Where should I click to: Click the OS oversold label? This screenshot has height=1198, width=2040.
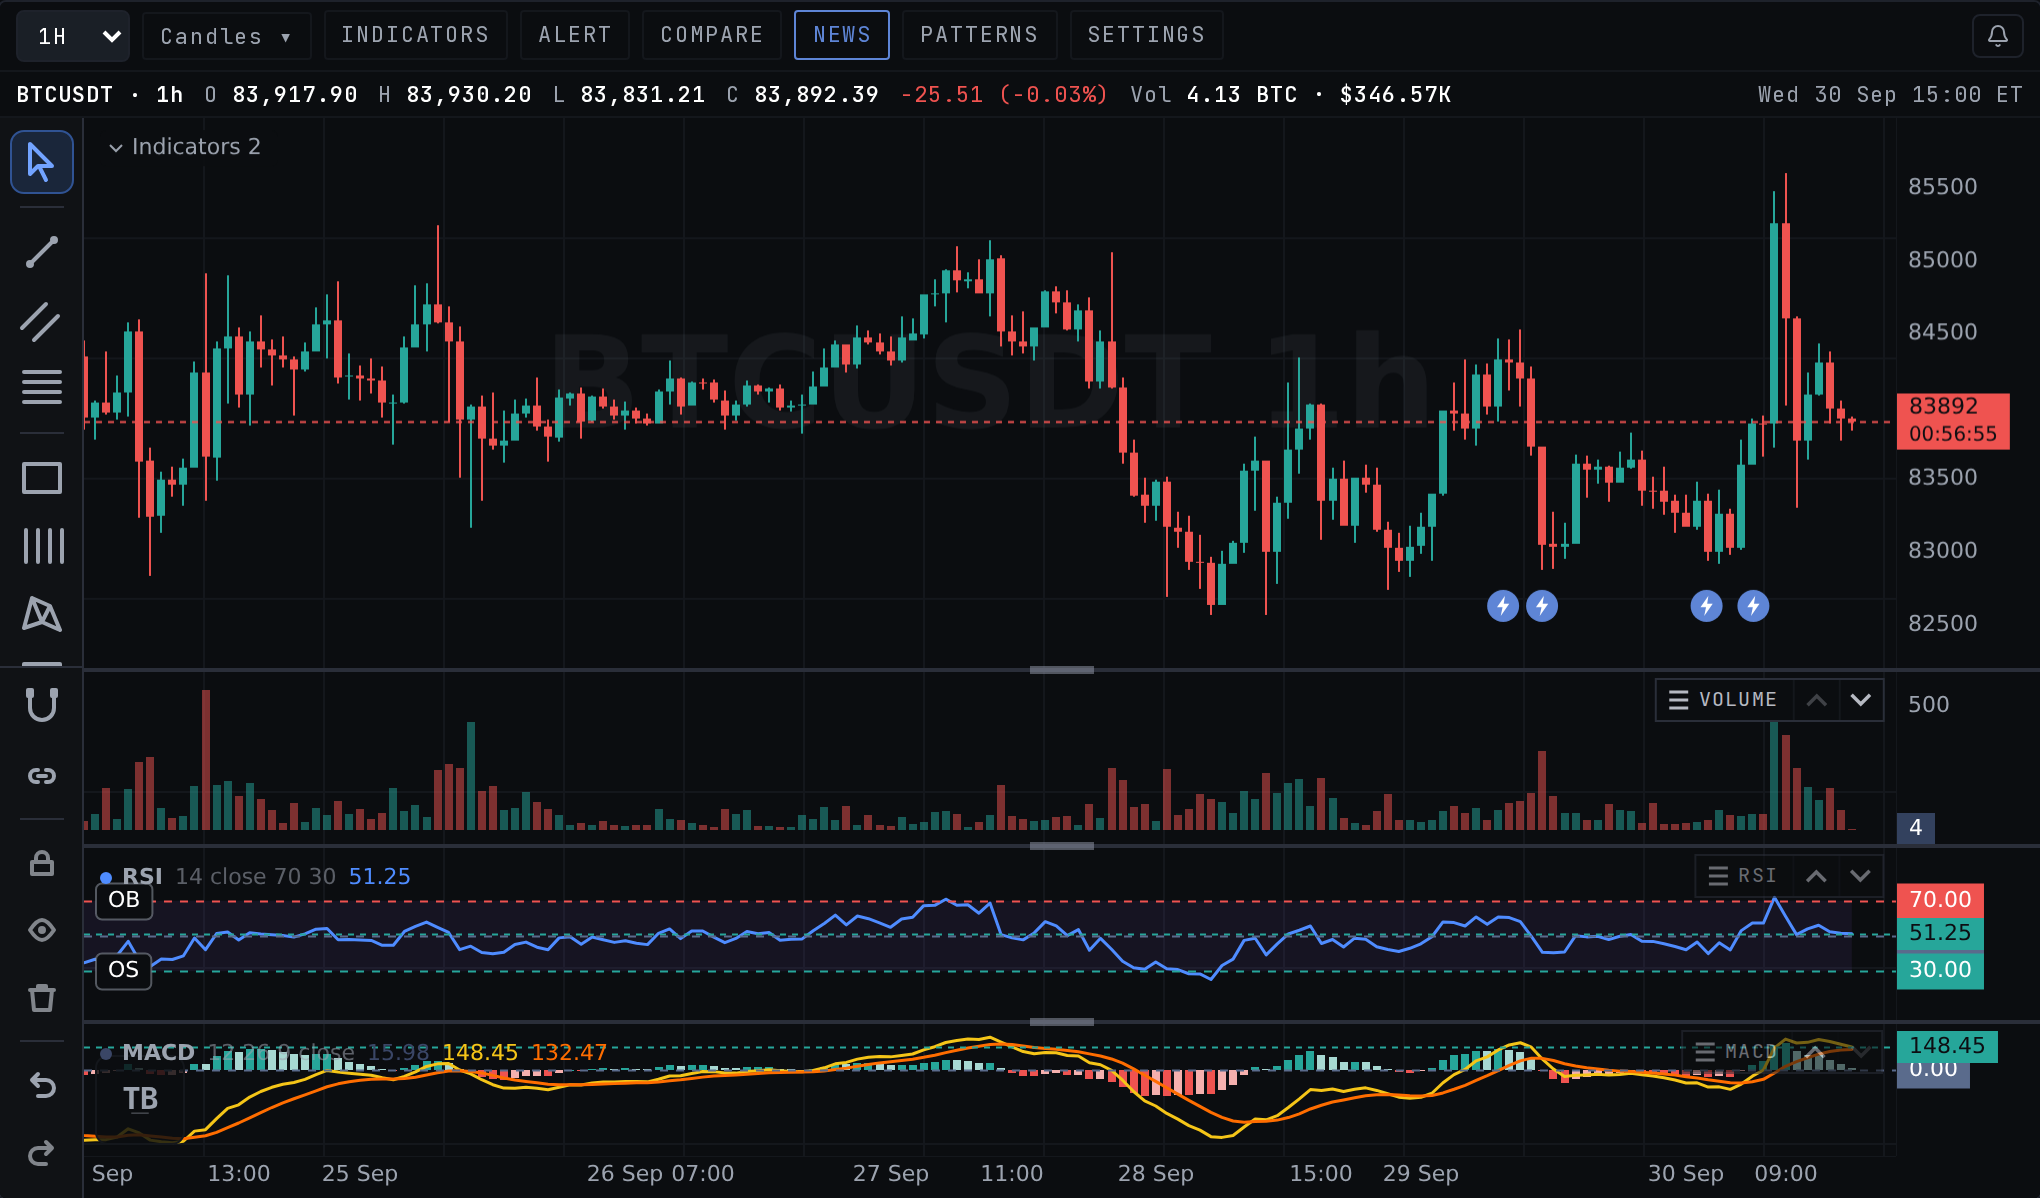(124, 970)
